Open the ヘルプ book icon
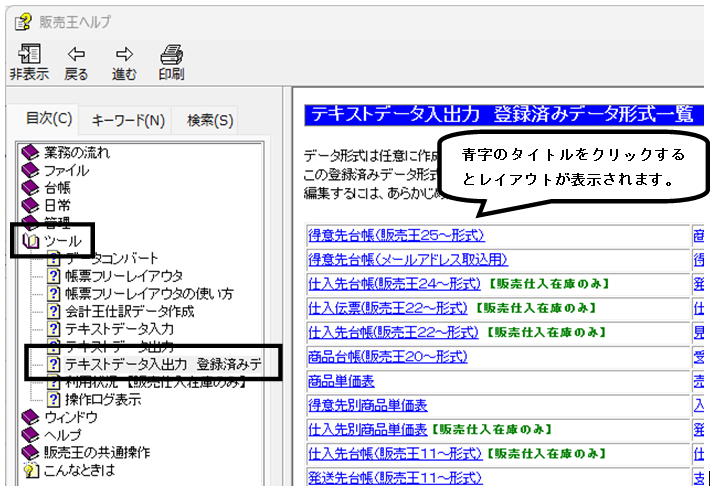Screen dimensions: 716x492 [x=31, y=434]
